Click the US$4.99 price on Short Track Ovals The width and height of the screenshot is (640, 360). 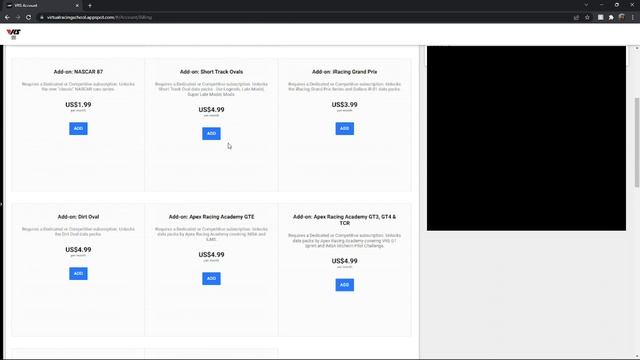click(x=211, y=110)
